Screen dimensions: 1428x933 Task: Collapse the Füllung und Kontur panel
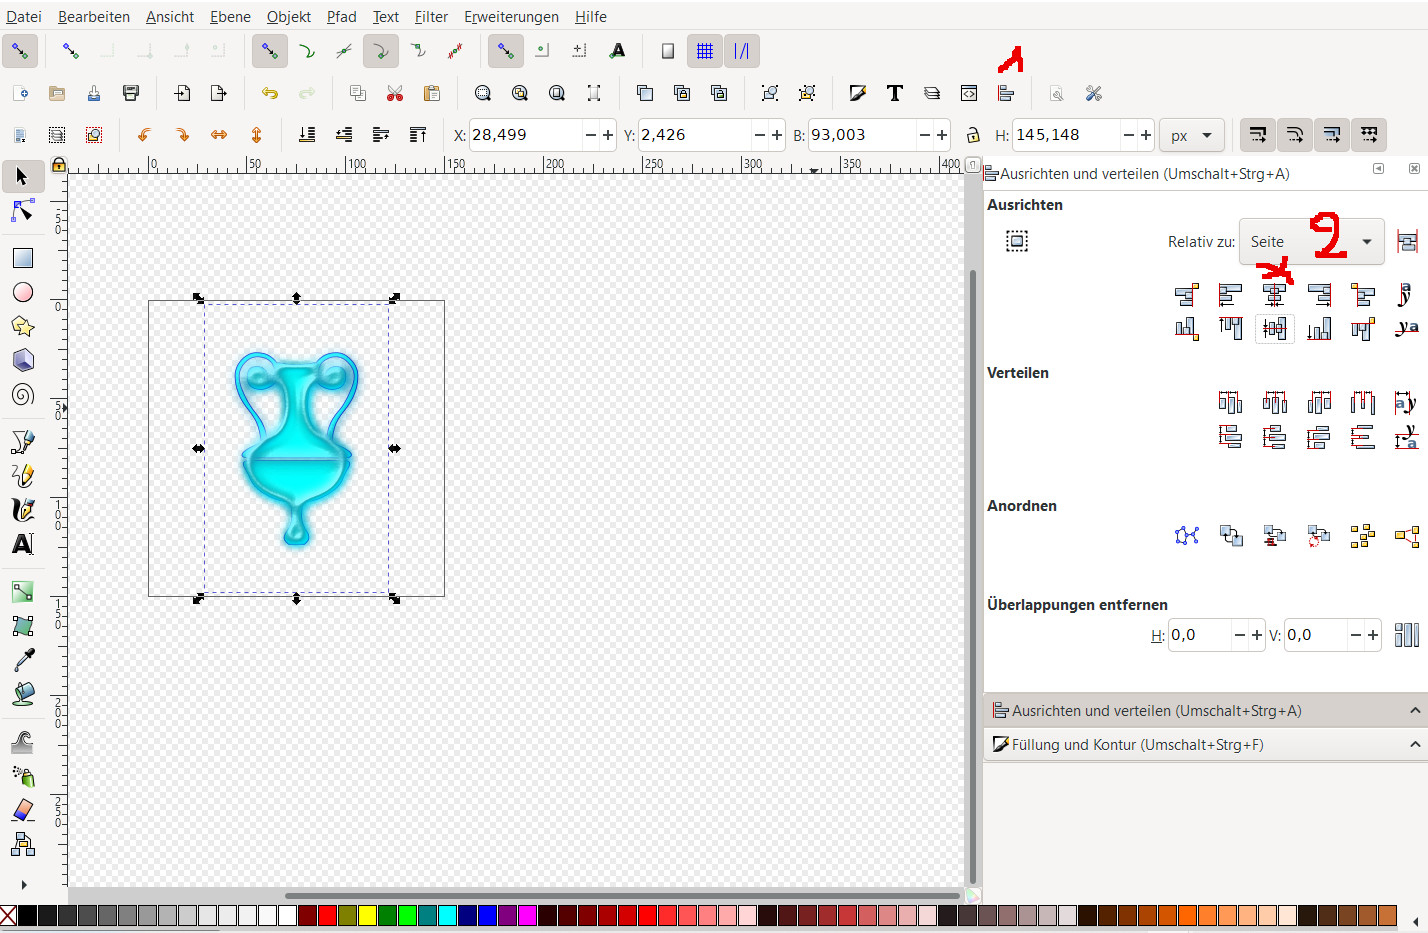point(1414,745)
